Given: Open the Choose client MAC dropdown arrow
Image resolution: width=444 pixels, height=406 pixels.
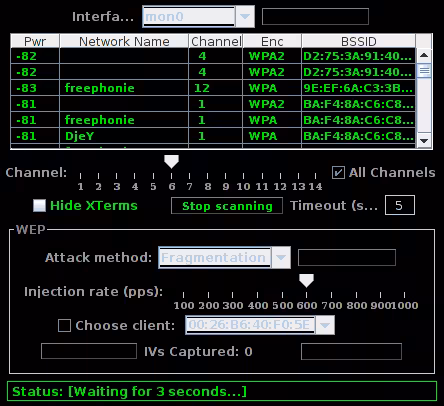Looking at the screenshot, I should [325, 325].
